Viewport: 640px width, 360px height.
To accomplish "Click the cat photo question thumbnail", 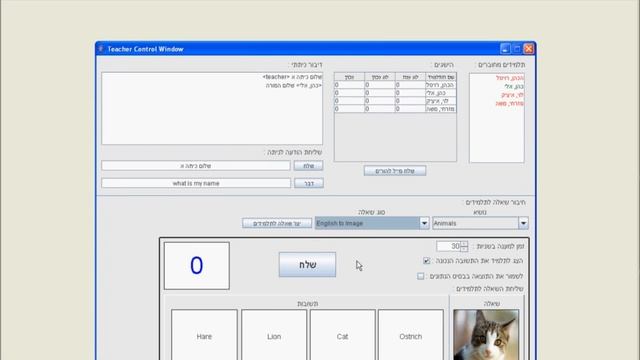I will [486, 335].
